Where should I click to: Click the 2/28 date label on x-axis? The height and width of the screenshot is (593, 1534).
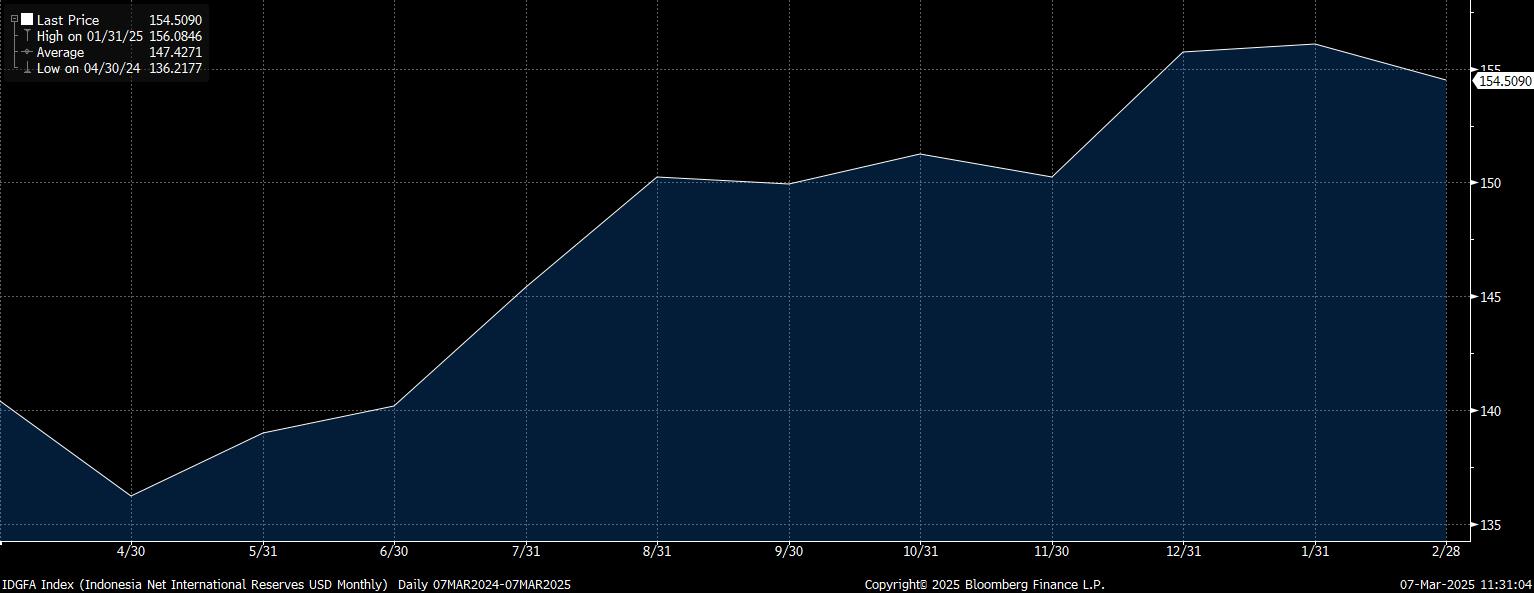click(x=1446, y=551)
